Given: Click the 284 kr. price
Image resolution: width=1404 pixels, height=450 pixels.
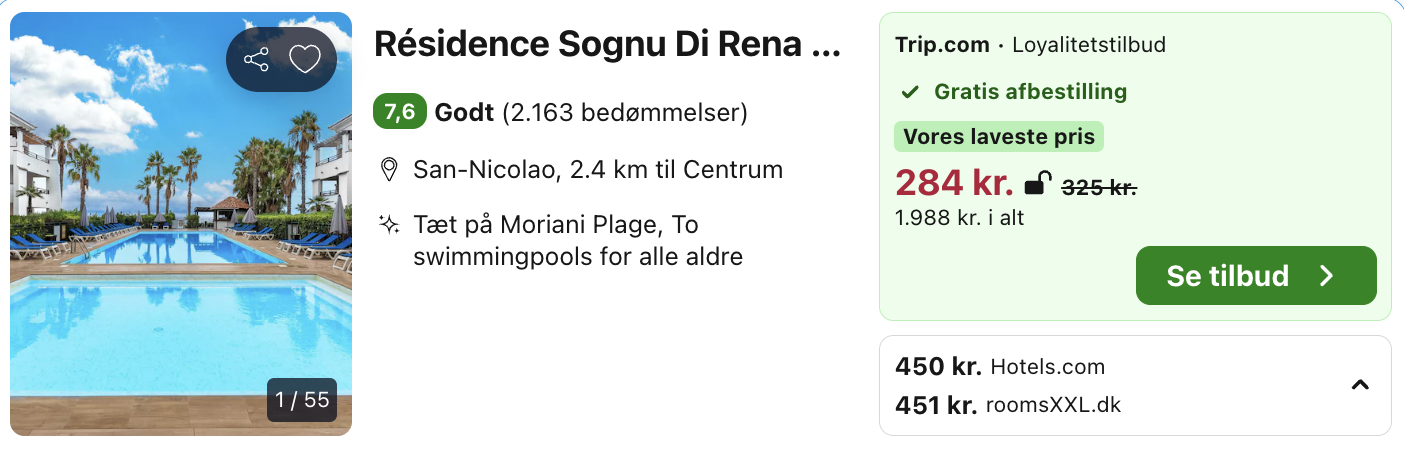Looking at the screenshot, I should pyautogui.click(x=954, y=183).
